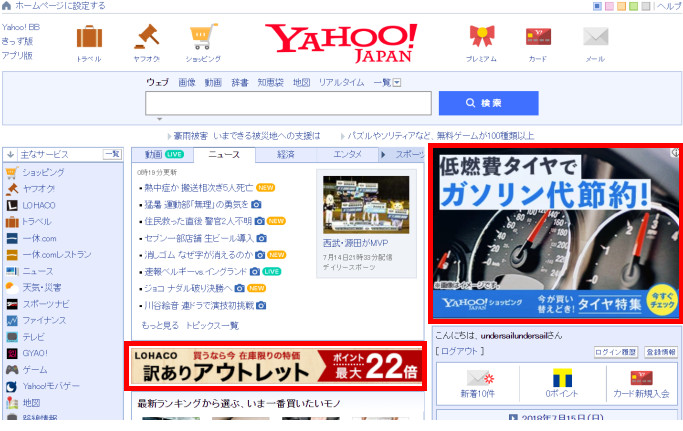Click the ログイン履歴 button
The image size is (683, 431).
tap(616, 352)
